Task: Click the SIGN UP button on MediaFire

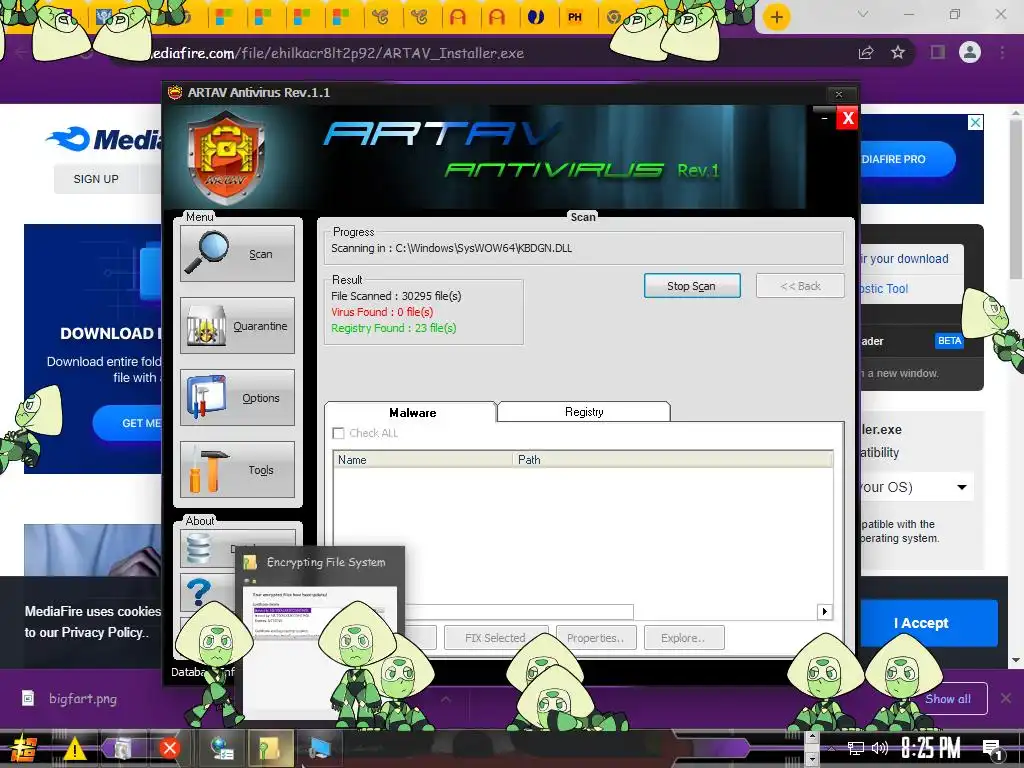Action: 96,179
